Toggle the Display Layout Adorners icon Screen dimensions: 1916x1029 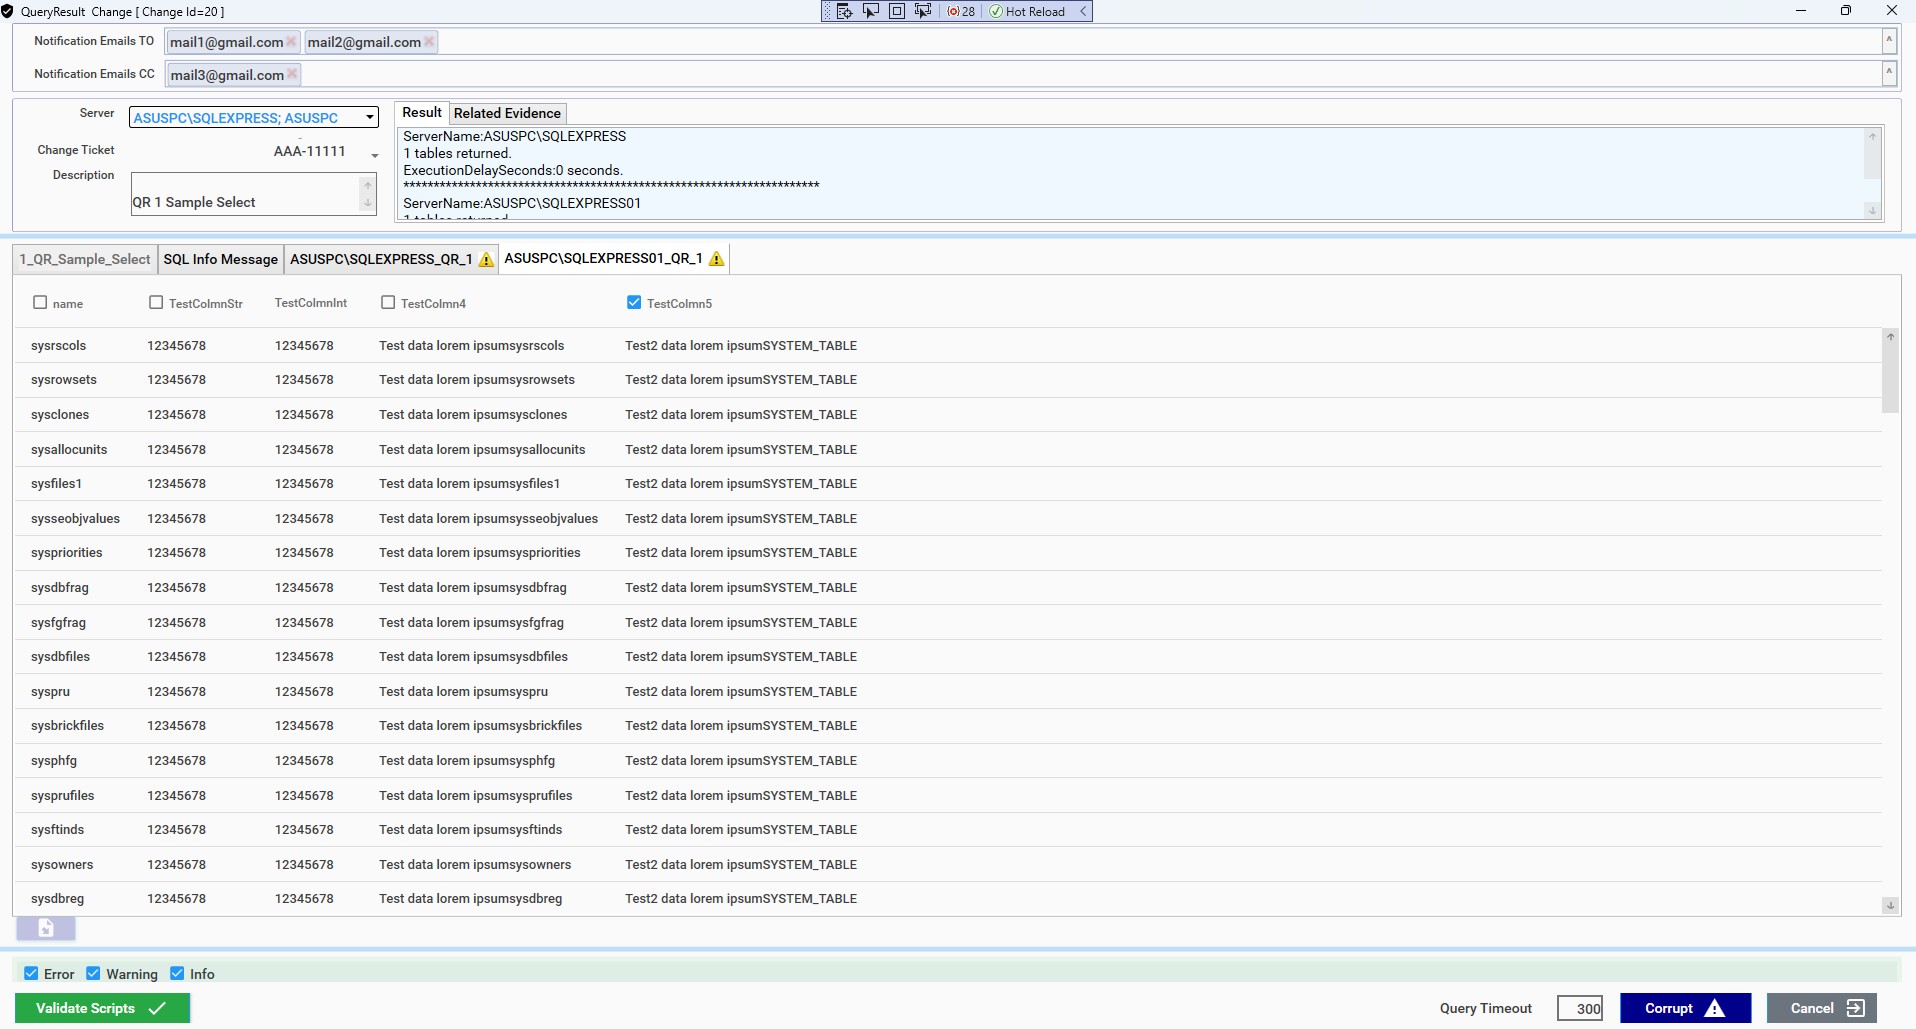pyautogui.click(x=897, y=11)
